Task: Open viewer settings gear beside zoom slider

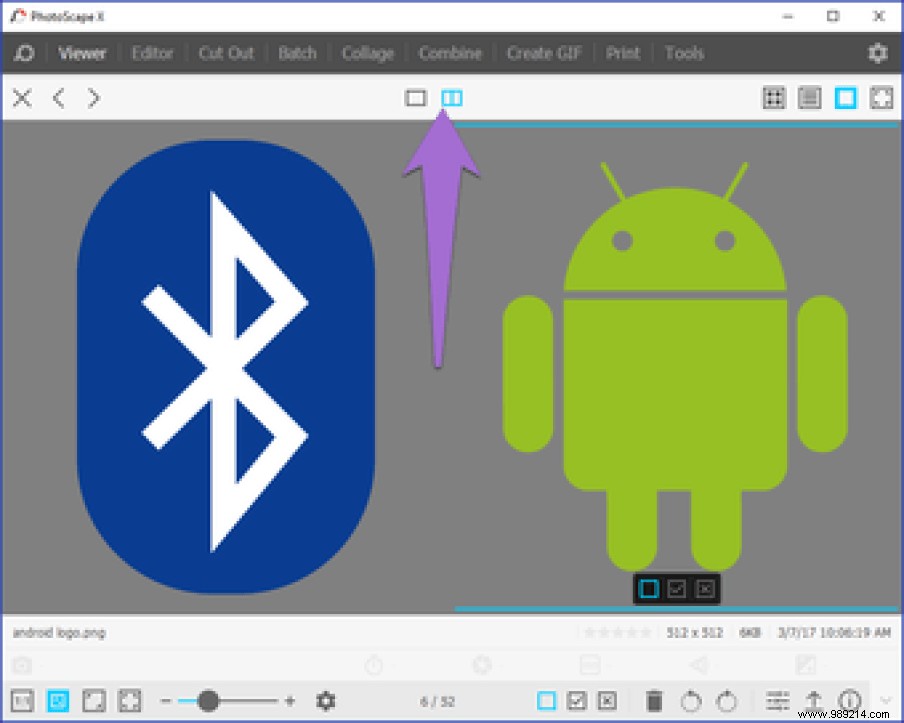Action: [x=325, y=701]
